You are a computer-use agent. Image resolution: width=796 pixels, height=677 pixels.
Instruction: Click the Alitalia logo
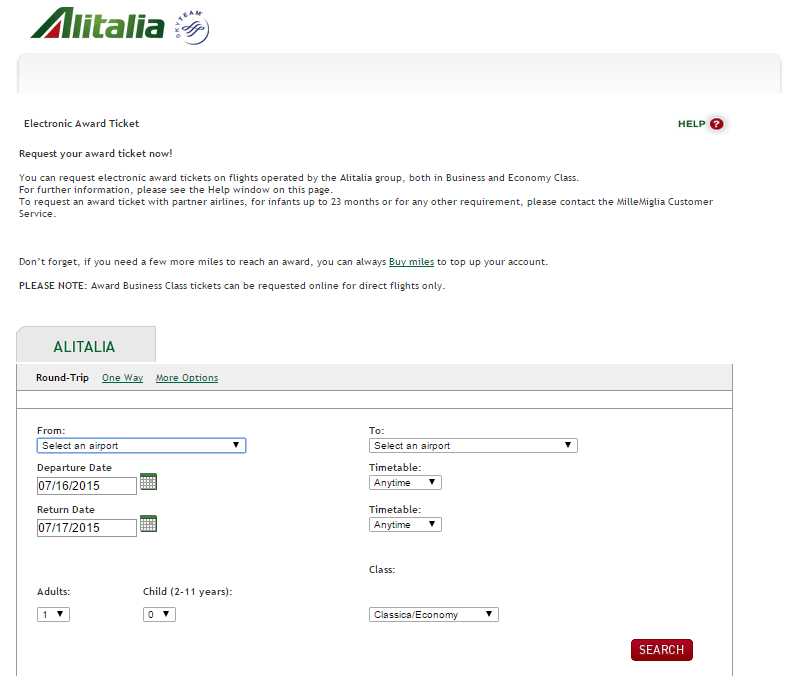coord(97,23)
